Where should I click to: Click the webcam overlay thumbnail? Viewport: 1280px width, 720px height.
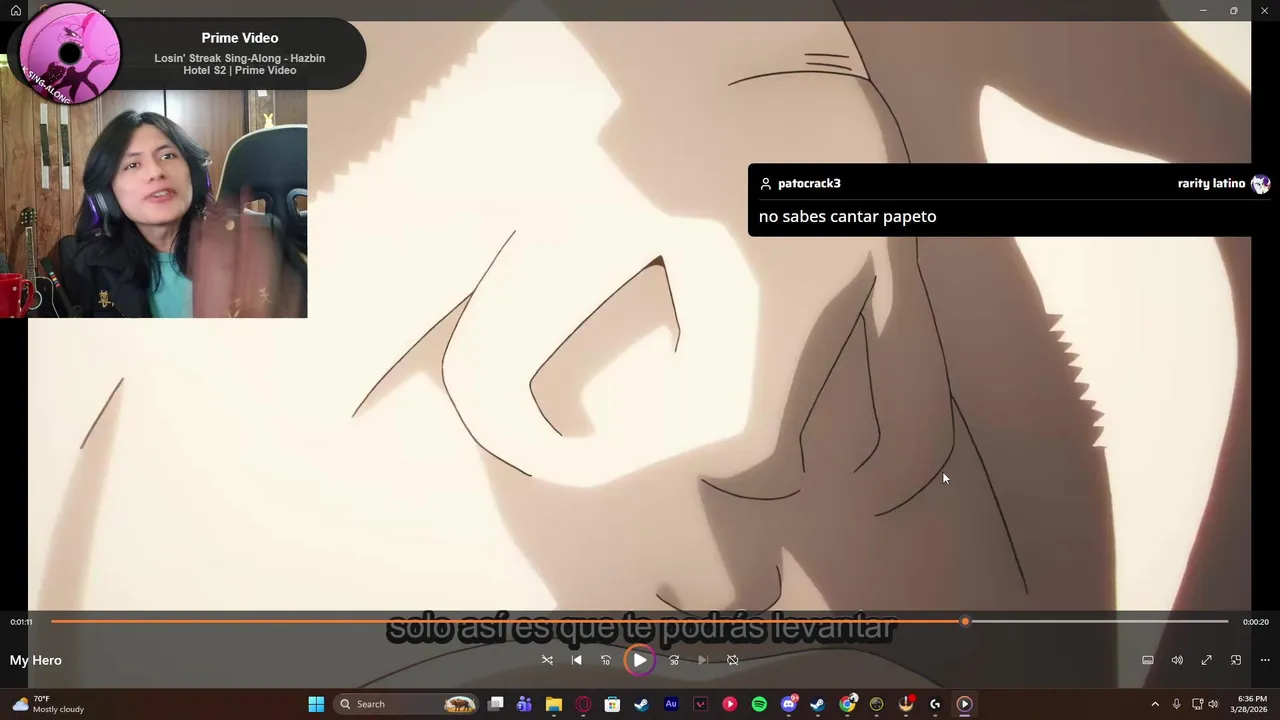tap(154, 204)
